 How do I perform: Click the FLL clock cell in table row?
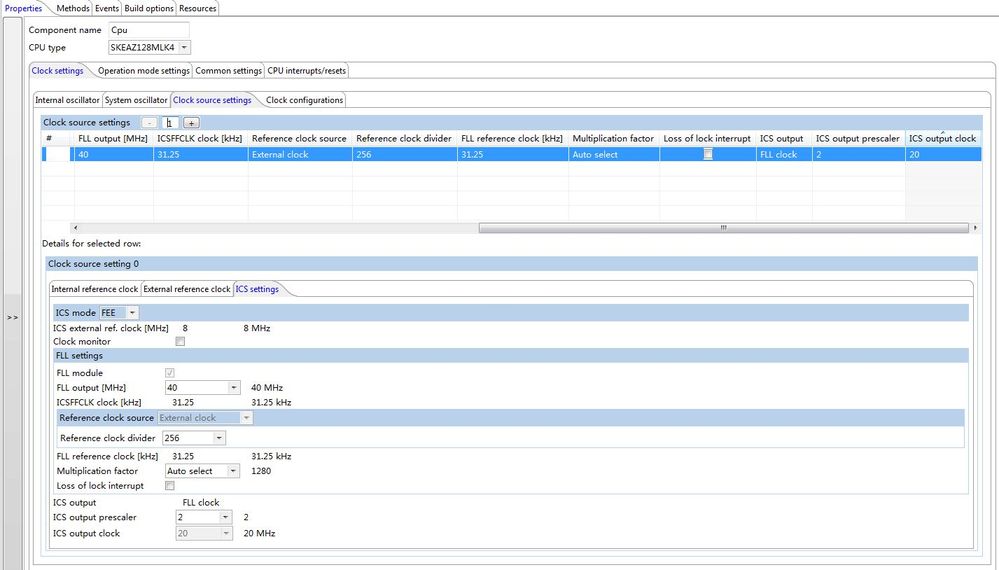point(784,154)
